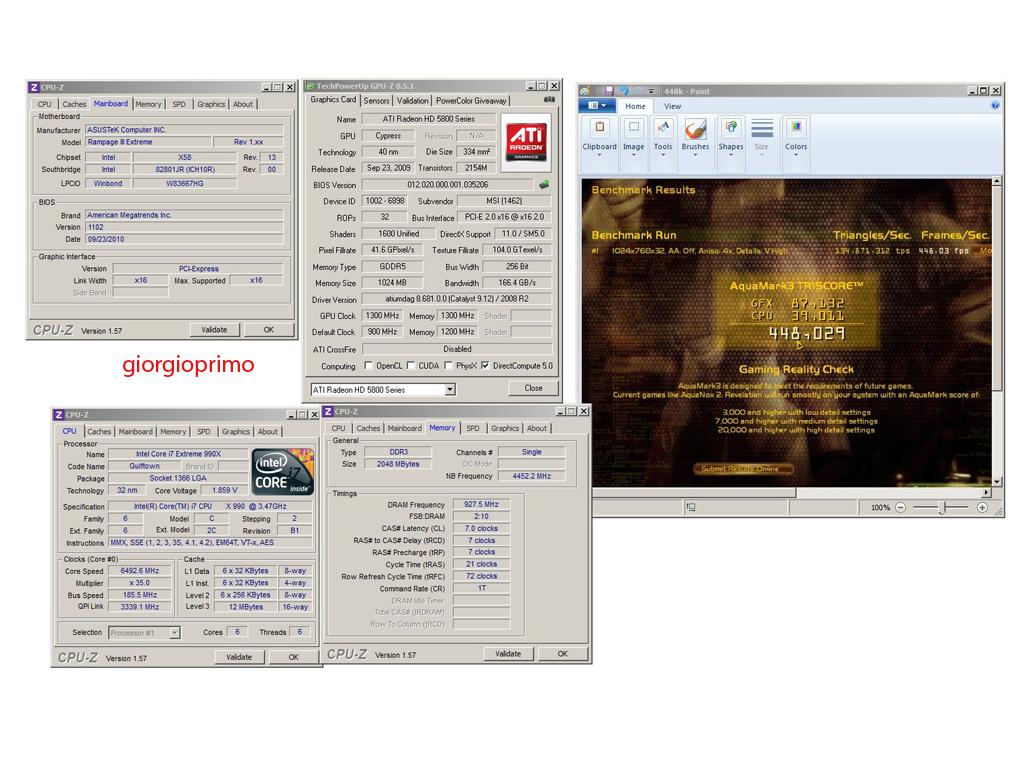Click Validate in the CPU-Z Mainboard window
Viewport: 1024px width, 768px height.
tap(214, 330)
